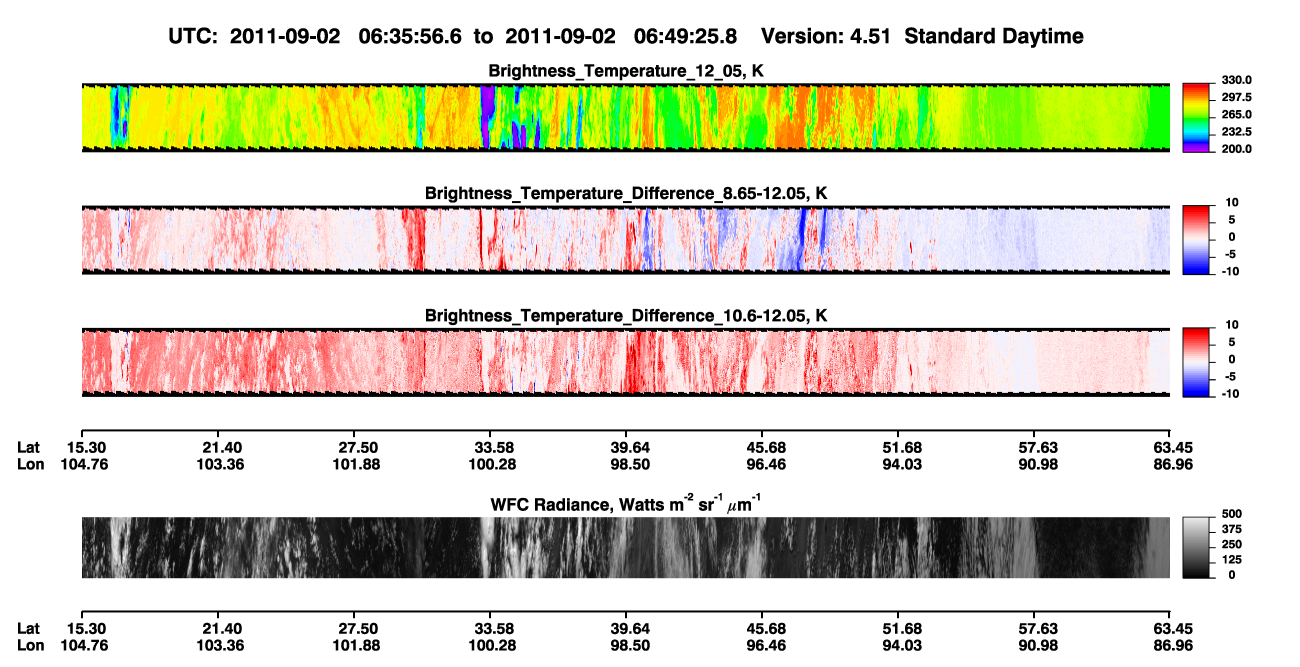Click the '330.0' color bar tick label
This screenshot has width=1300, height=667.
click(x=1236, y=81)
